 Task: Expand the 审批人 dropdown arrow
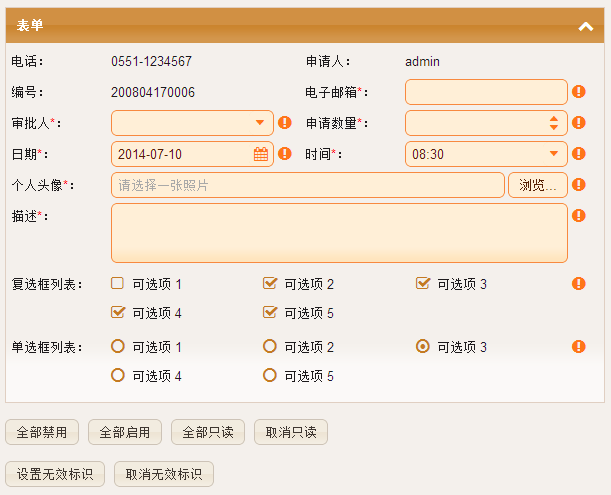coord(260,123)
